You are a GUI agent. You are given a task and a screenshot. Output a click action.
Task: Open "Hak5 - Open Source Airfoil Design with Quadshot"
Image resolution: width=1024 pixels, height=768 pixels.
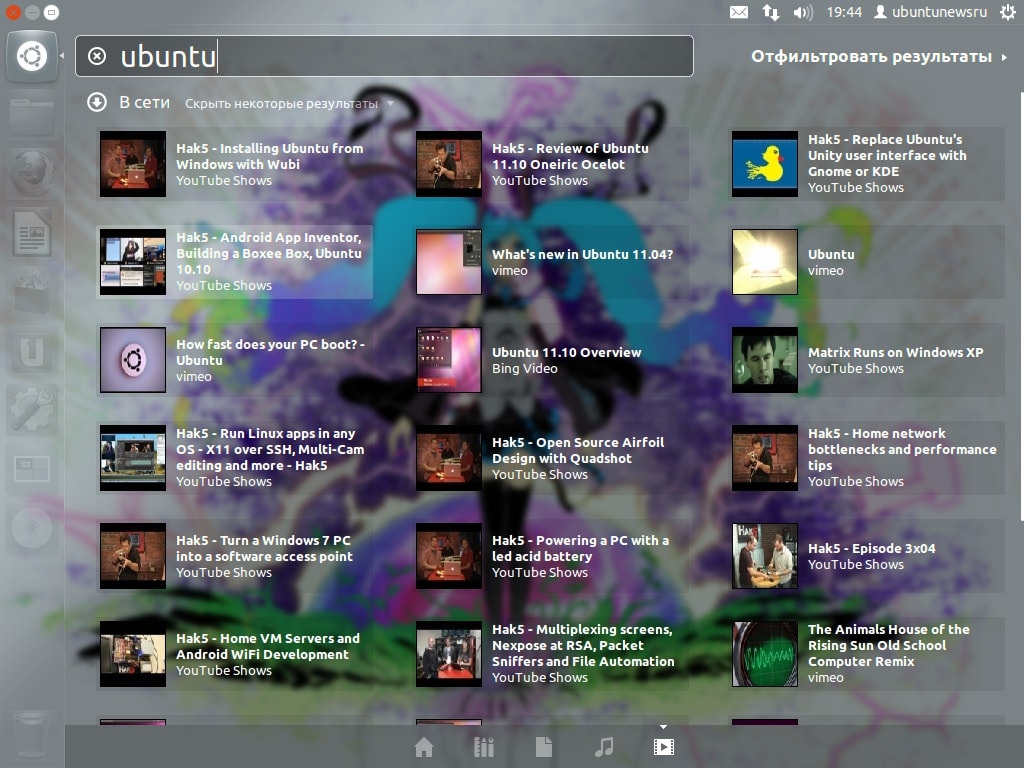click(552, 458)
